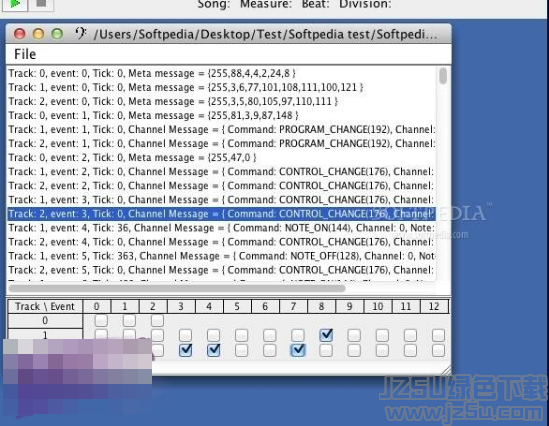Select row 'Track: 2, event: 0' meta message

[222, 101]
